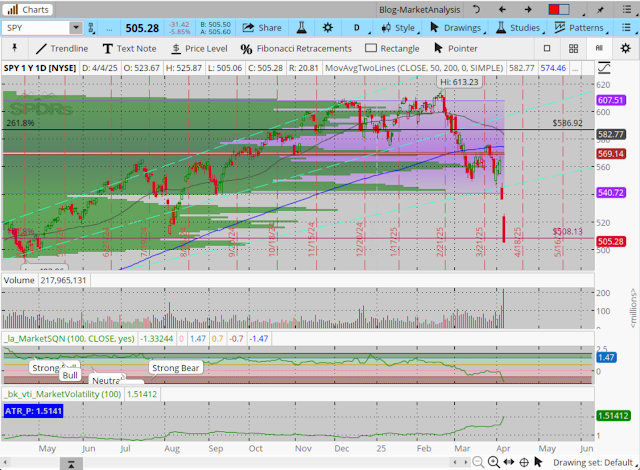Screen dimensions: 640x470
Task: Enable the crosshair cursor icon at bottom
Action: pyautogui.click(x=524, y=462)
